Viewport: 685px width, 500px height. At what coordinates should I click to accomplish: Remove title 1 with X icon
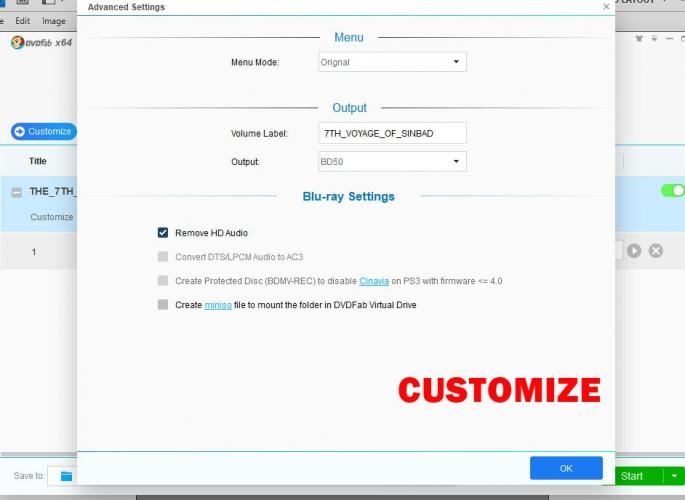click(x=656, y=251)
